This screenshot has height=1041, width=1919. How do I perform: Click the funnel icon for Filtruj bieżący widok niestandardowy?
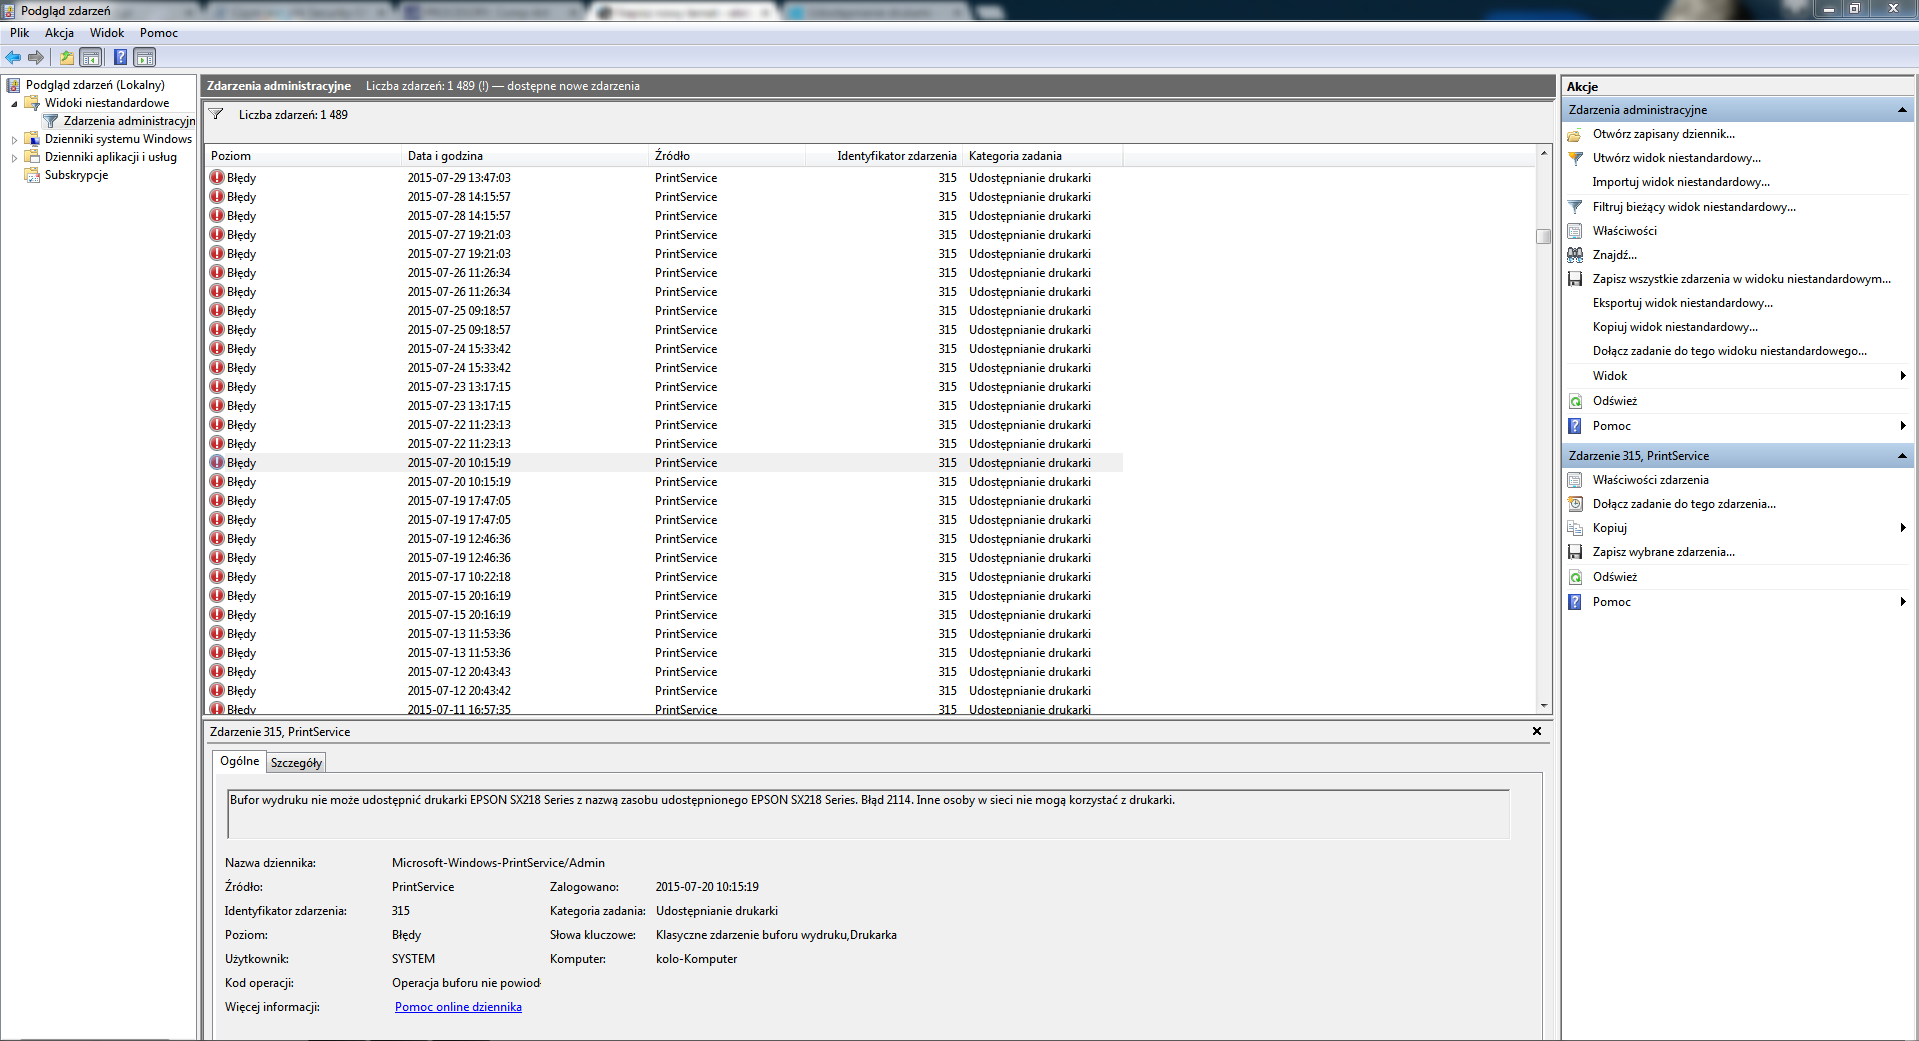[x=1575, y=207]
